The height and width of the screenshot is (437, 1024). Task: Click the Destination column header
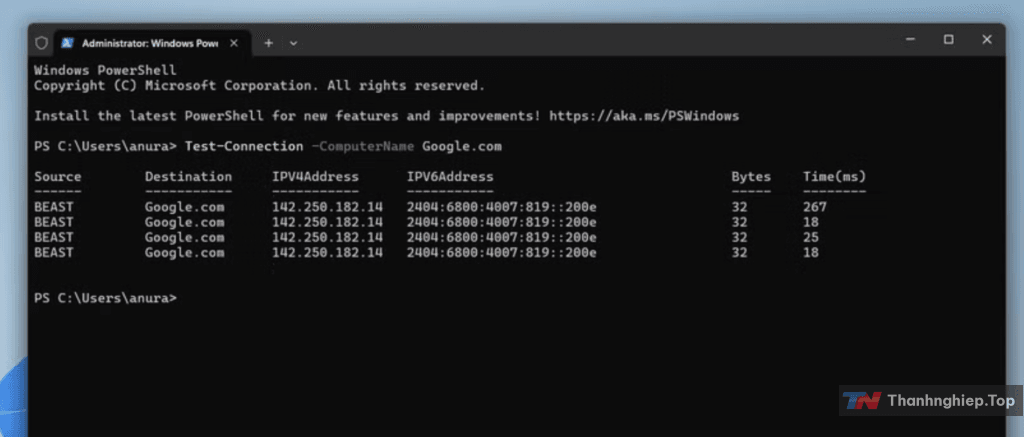coord(188,176)
